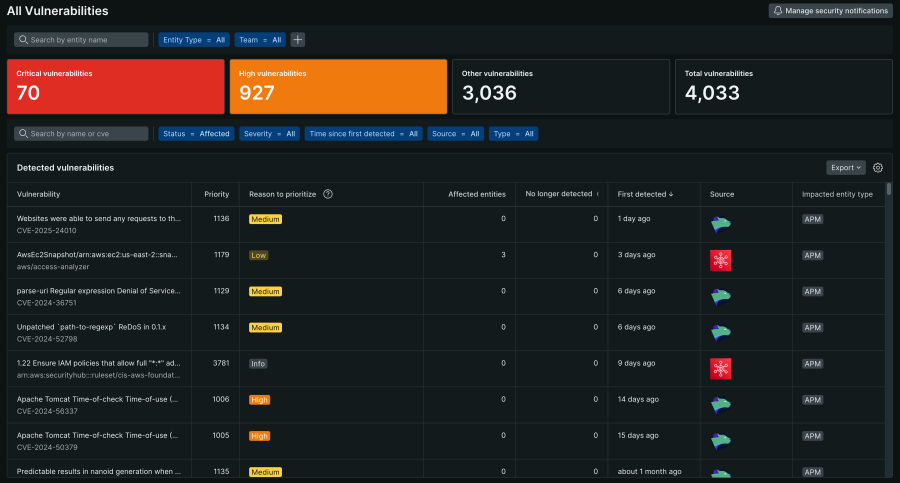Click the bell icon for security notifications
The image size is (900, 483).
777,11
